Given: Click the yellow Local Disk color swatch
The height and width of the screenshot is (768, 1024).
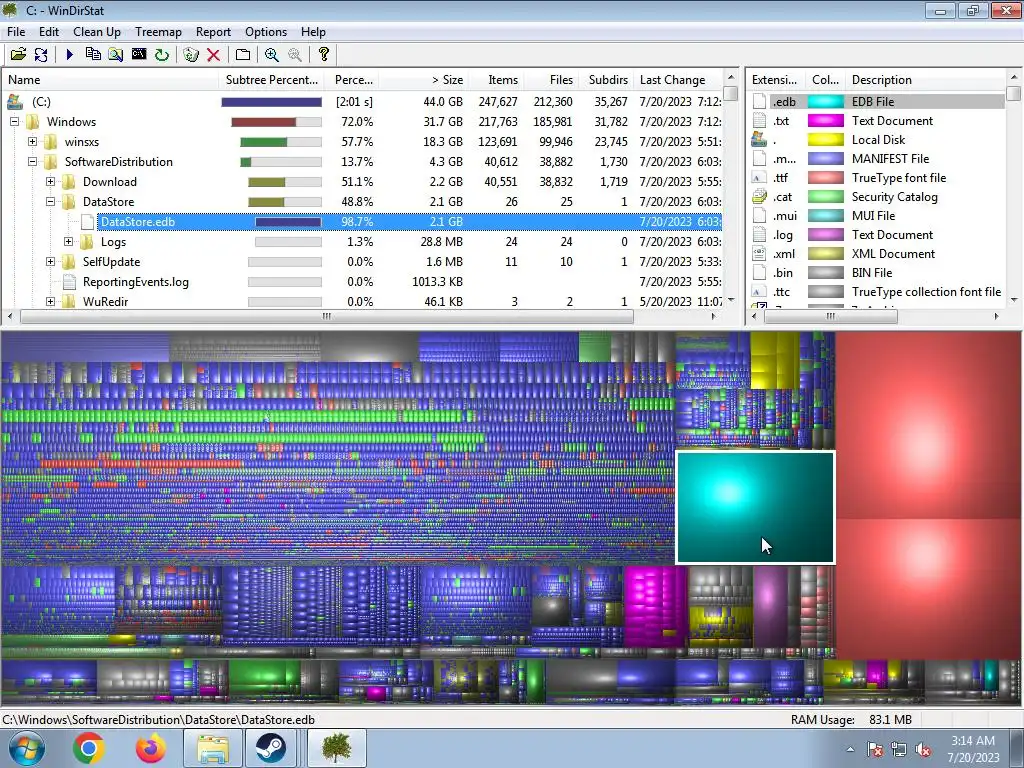Looking at the screenshot, I should [x=825, y=140].
